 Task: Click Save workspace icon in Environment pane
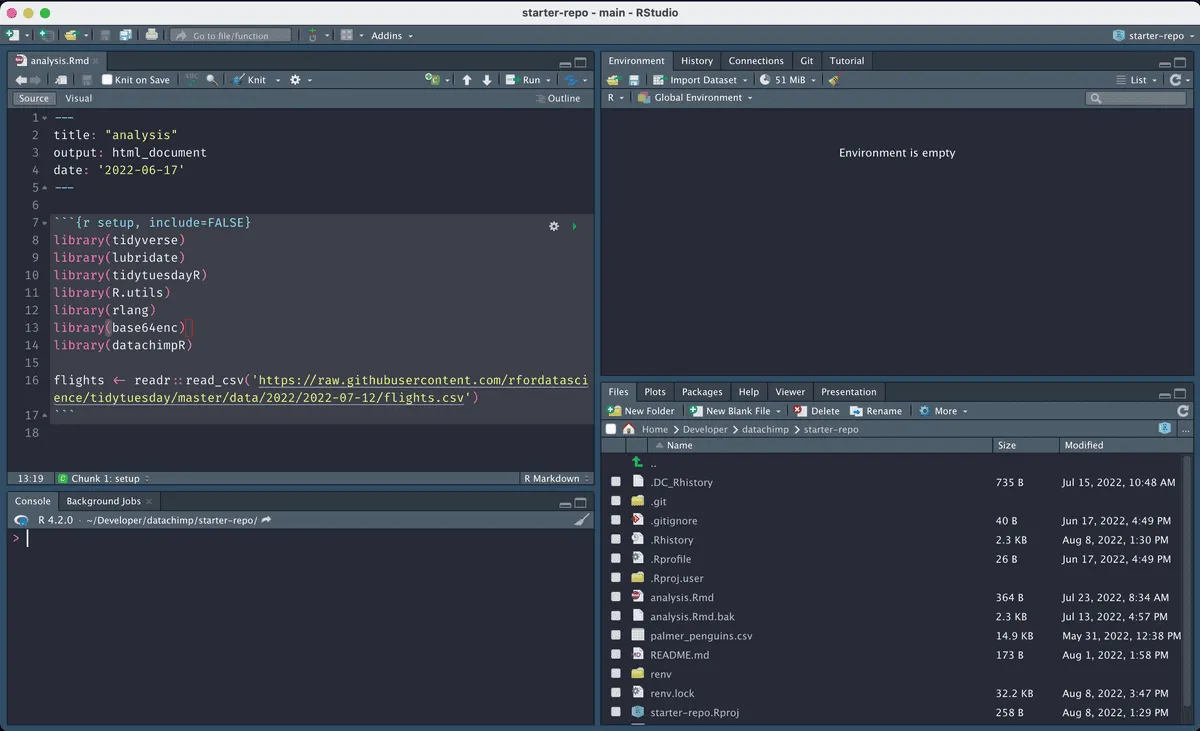pos(634,80)
